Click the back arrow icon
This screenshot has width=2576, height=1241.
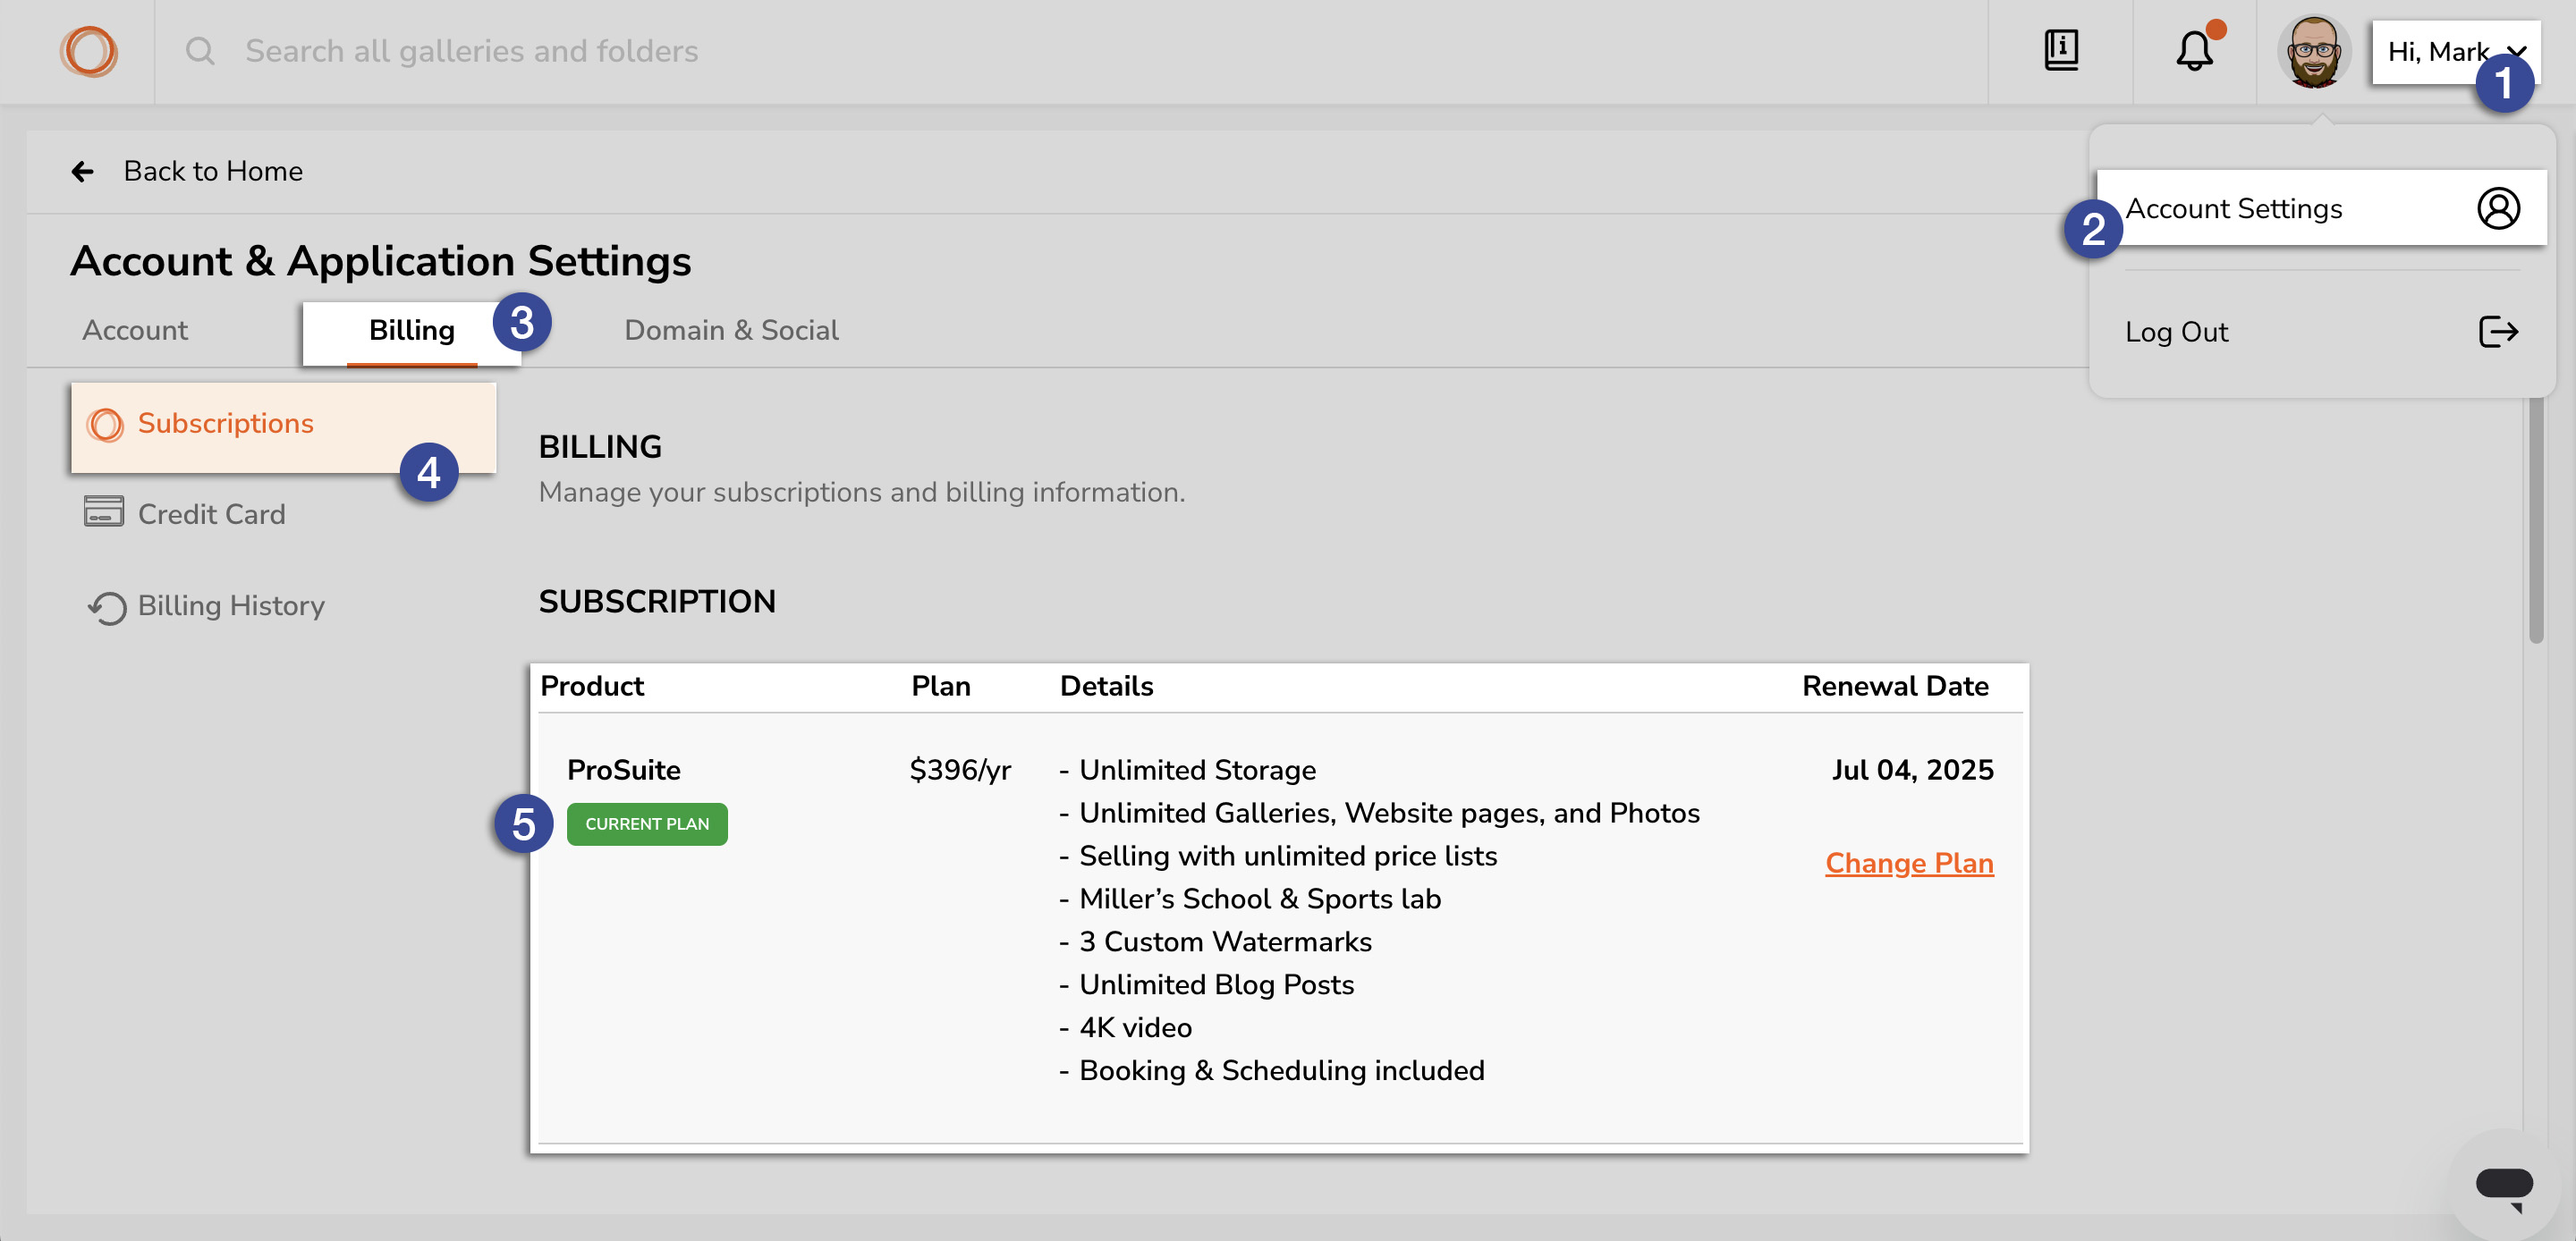point(83,172)
